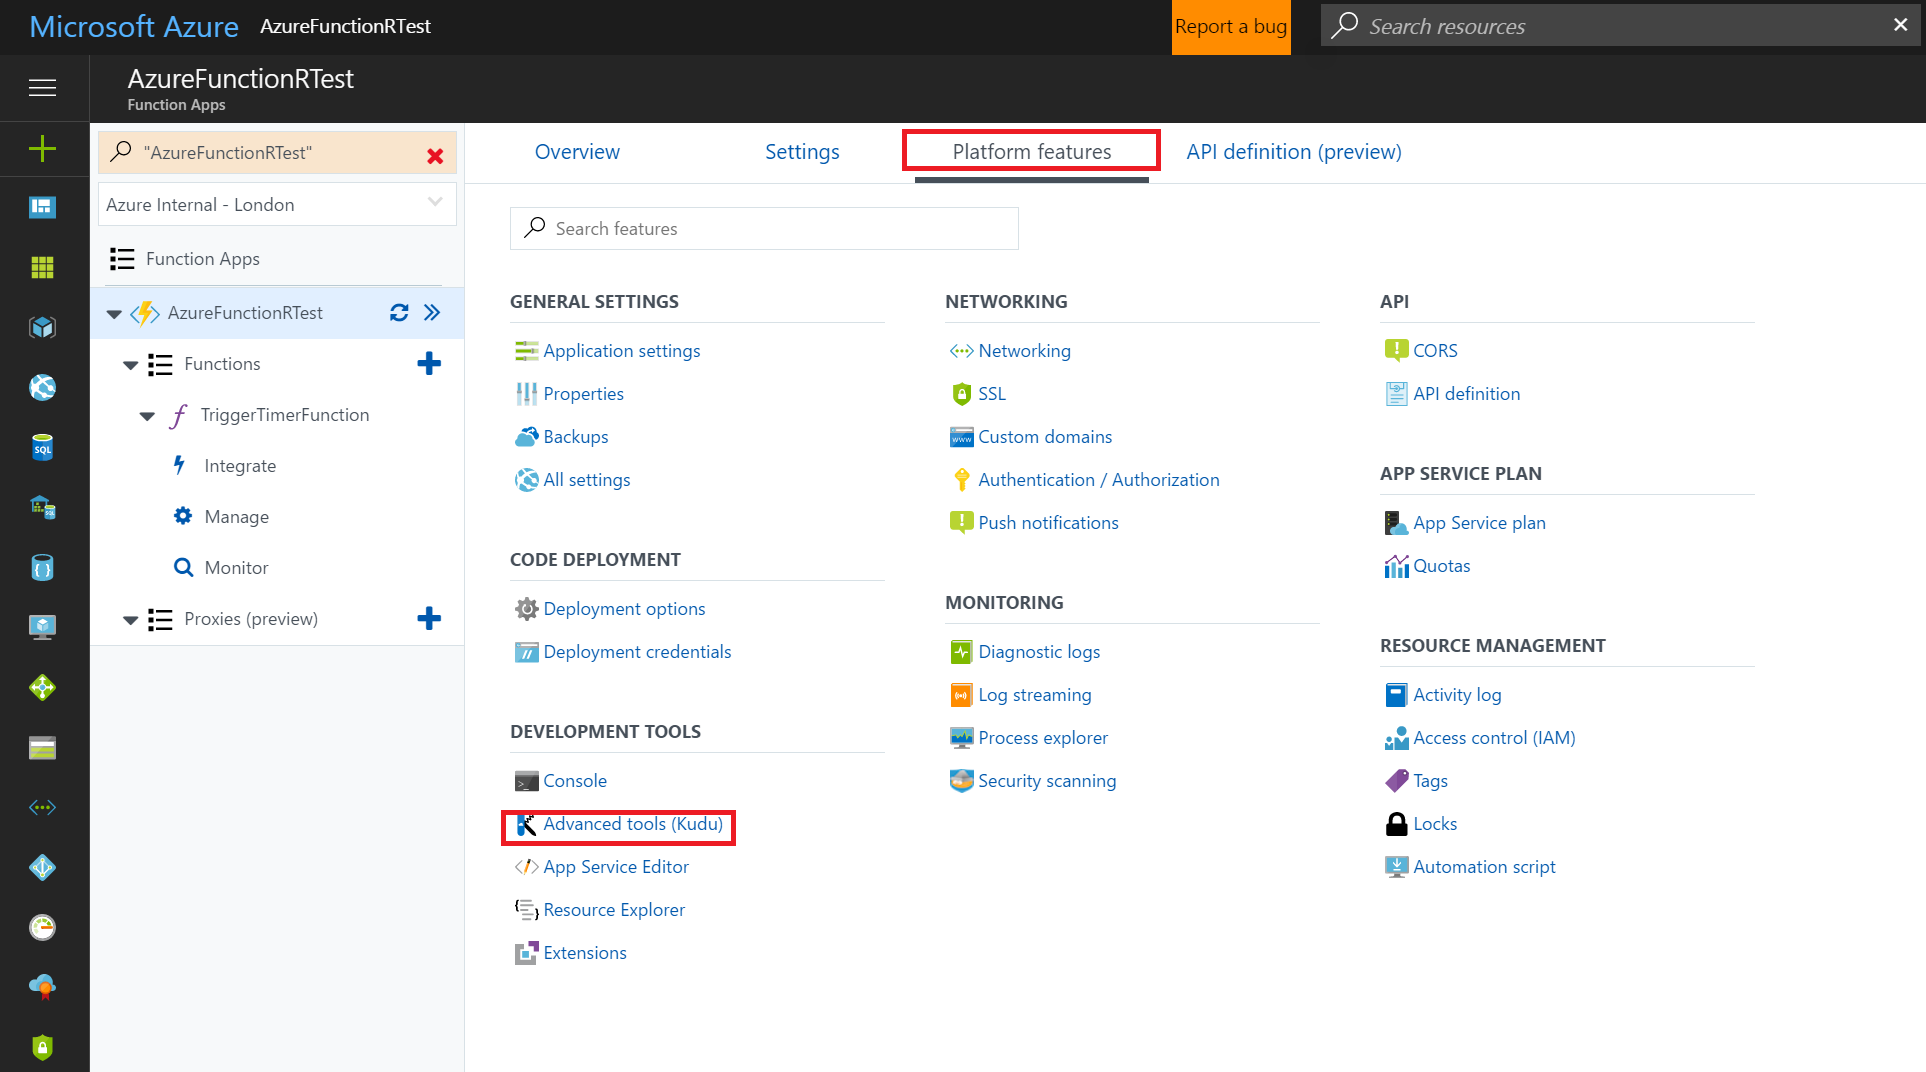This screenshot has height=1072, width=1926.
Task: Click the Quotas chart icon
Action: [x=1396, y=566]
